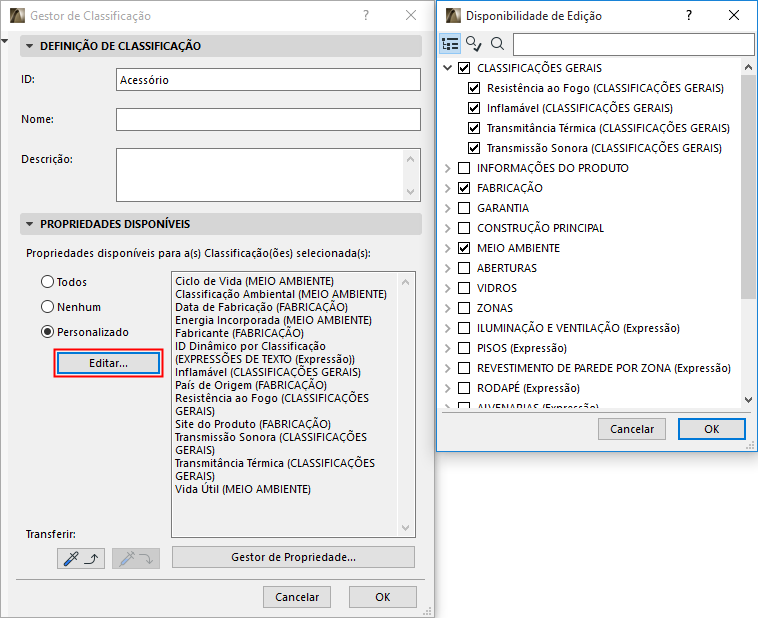This screenshot has height=618, width=758.
Task: Uncheck the CLASSIFICAÇÕES GERAIS group checkbox
Action: (464, 68)
